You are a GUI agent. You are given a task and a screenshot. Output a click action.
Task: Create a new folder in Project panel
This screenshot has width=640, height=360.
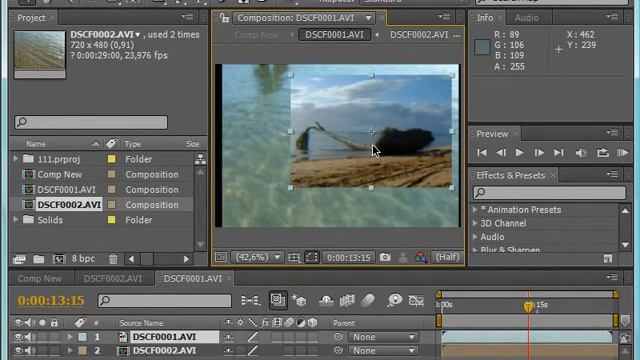pos(39,259)
